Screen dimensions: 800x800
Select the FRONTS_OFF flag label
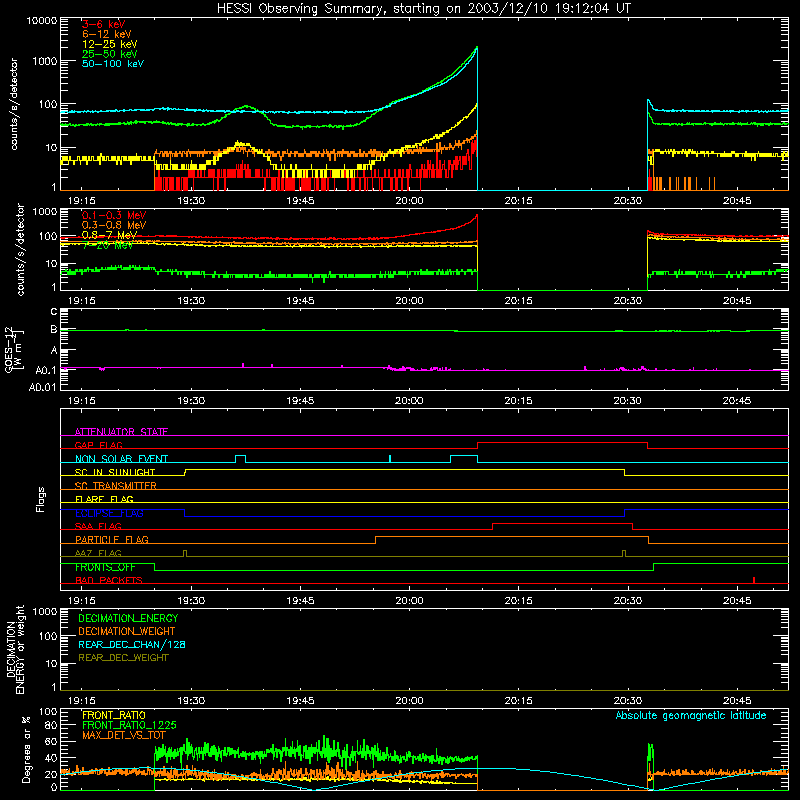(105, 567)
